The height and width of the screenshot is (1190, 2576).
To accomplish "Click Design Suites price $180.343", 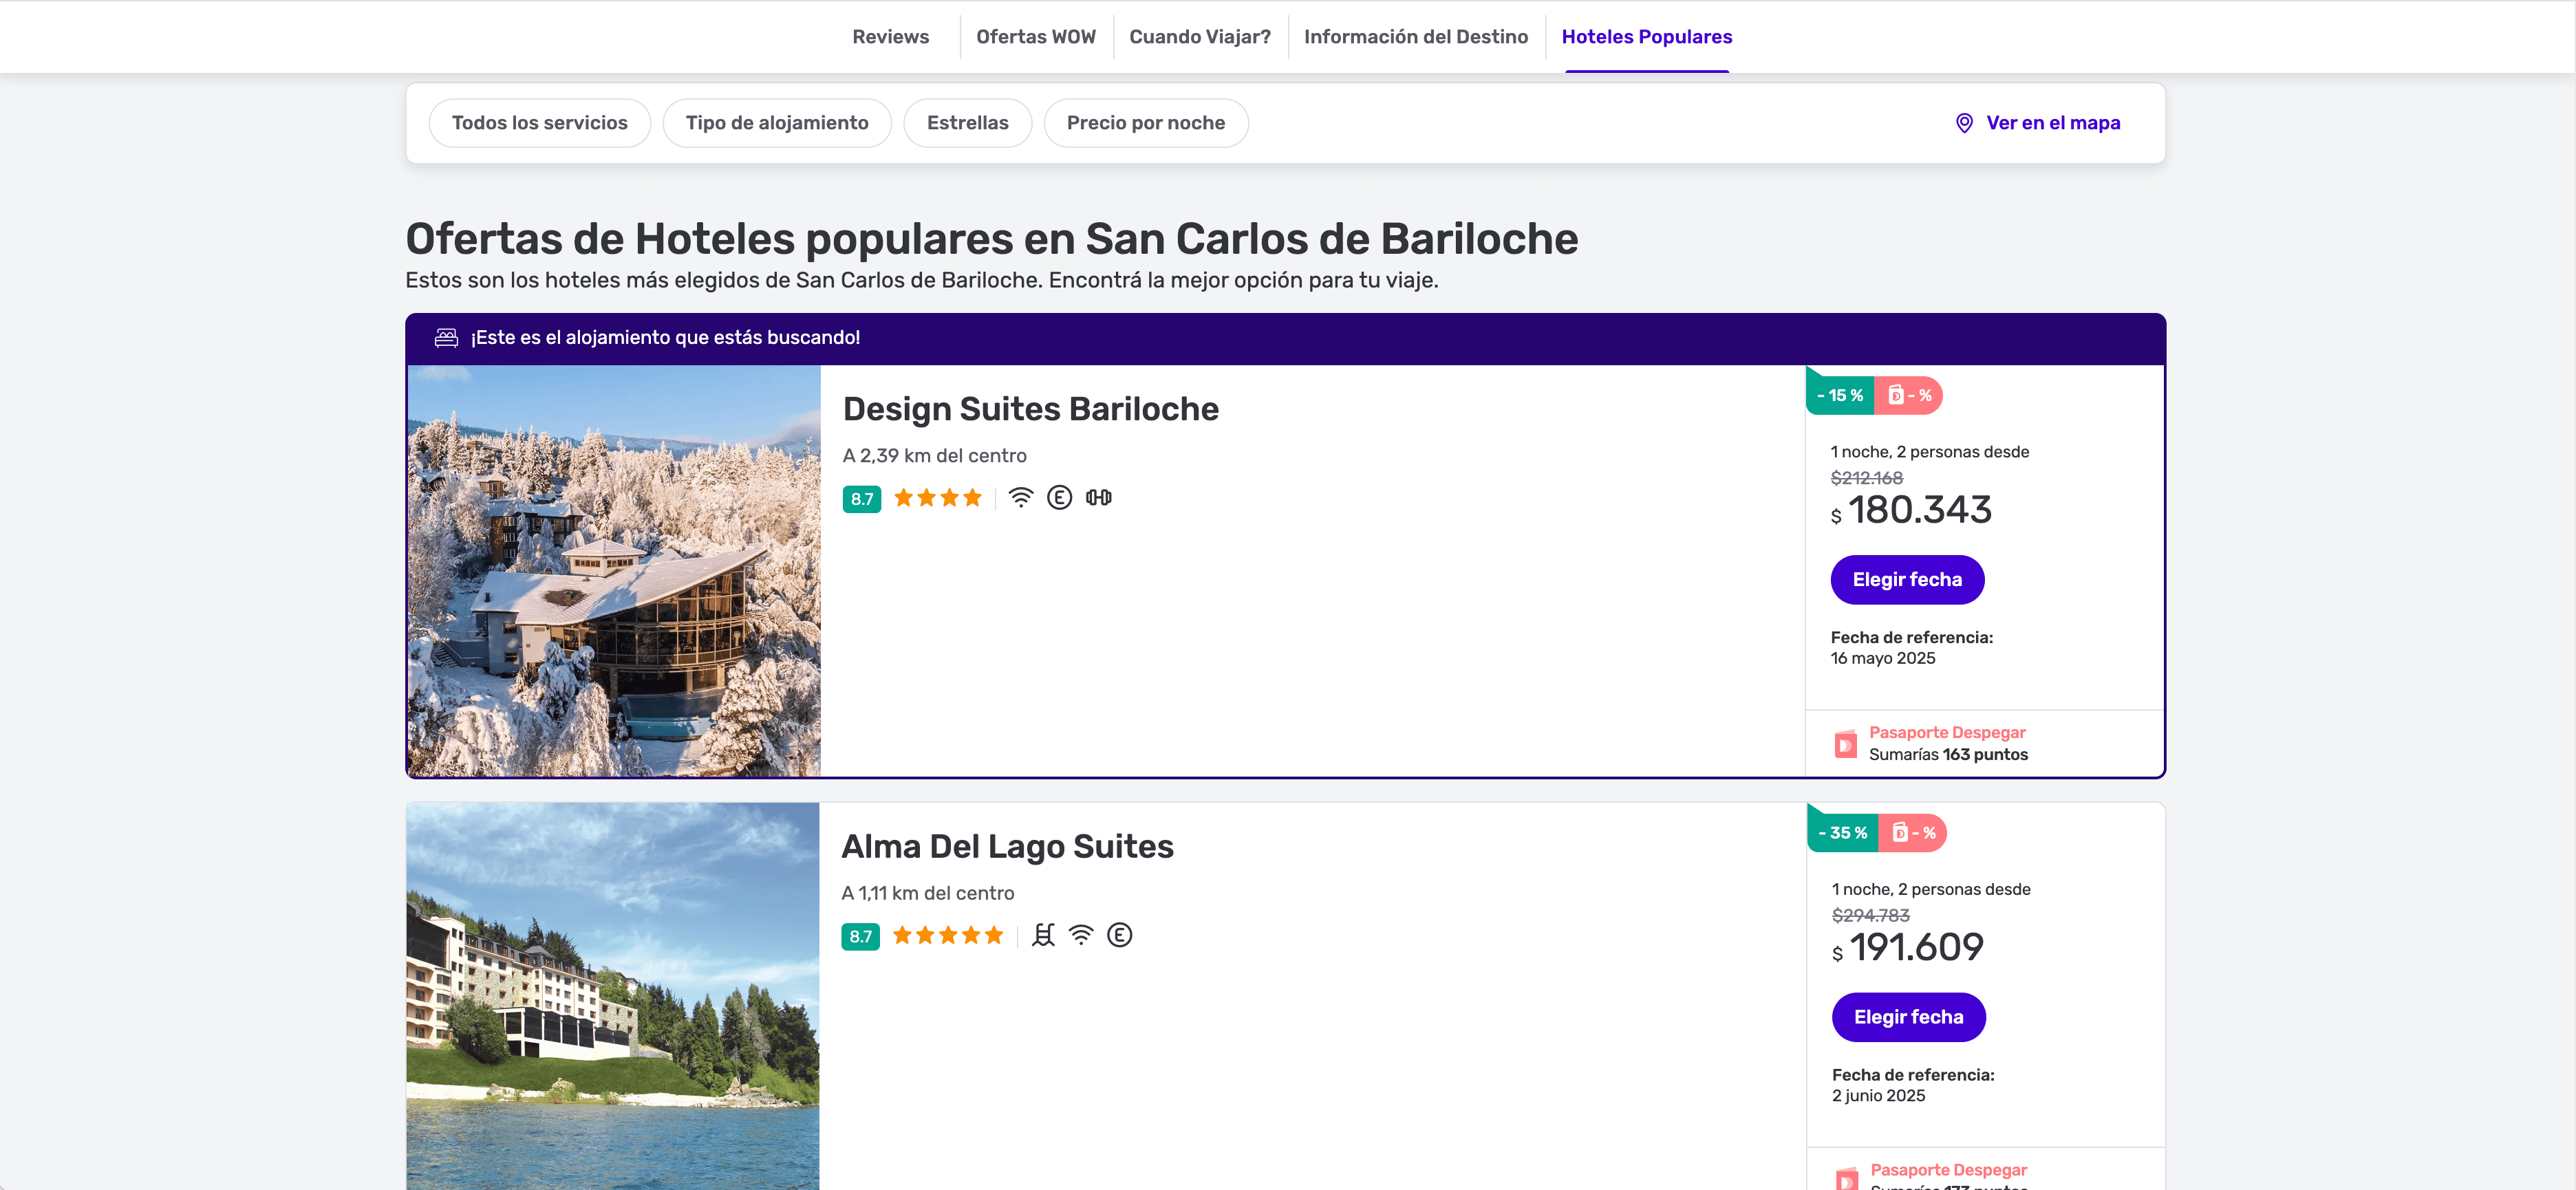I will (x=1910, y=510).
